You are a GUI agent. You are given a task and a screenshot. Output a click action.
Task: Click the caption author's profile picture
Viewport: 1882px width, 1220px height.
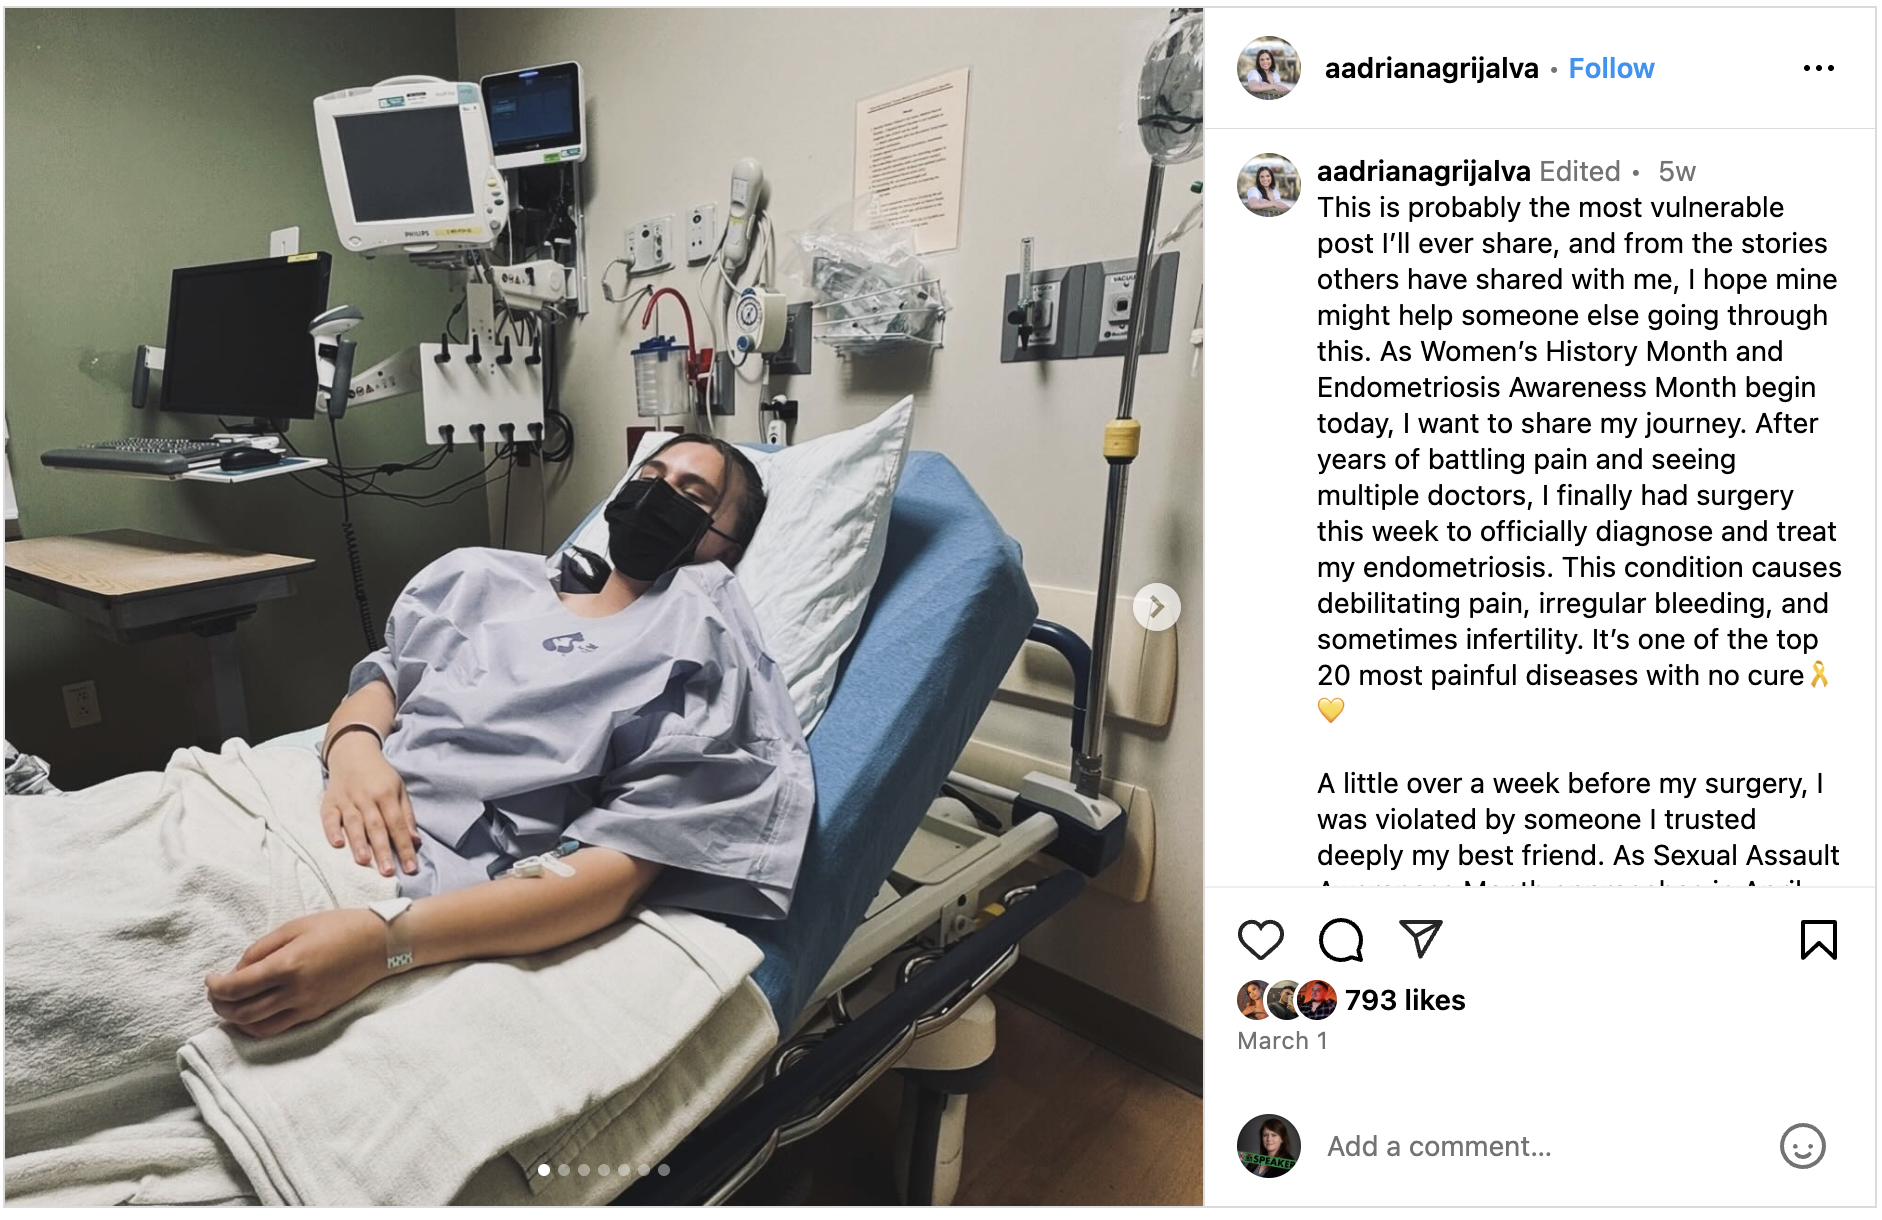tap(1269, 185)
